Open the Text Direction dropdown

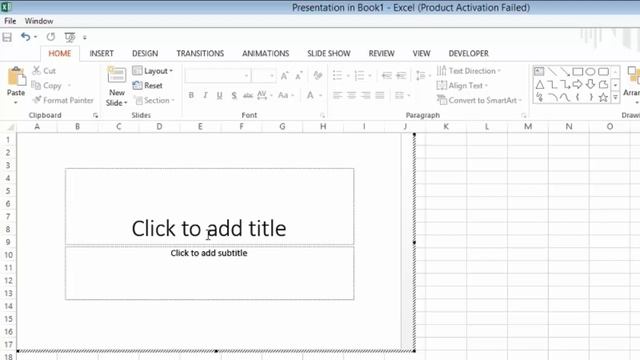(x=469, y=71)
